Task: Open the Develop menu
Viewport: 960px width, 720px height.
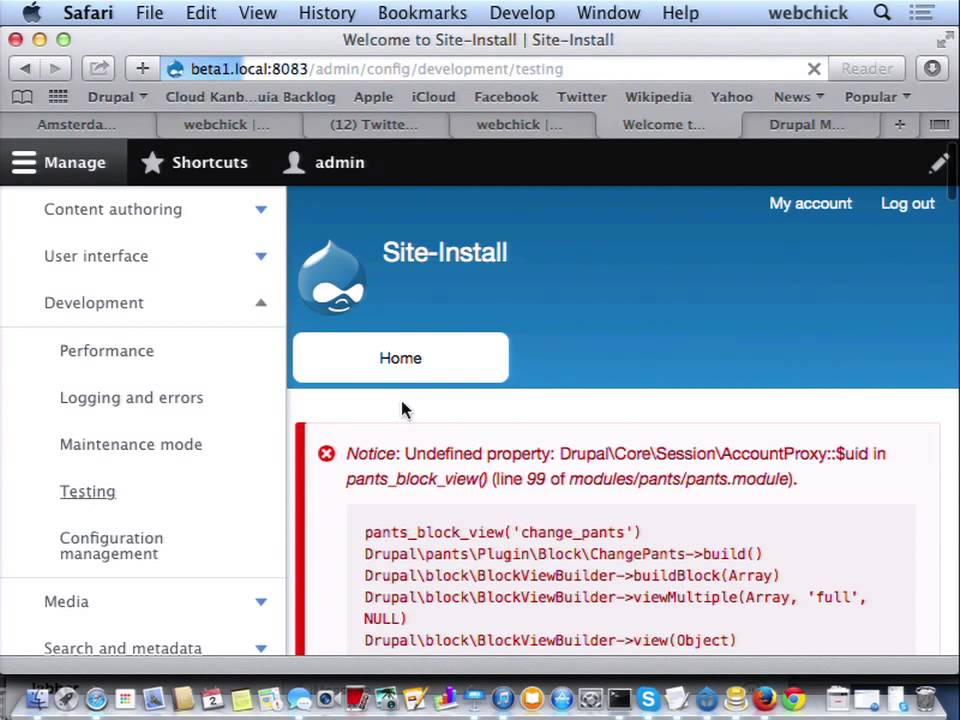Action: tap(522, 12)
